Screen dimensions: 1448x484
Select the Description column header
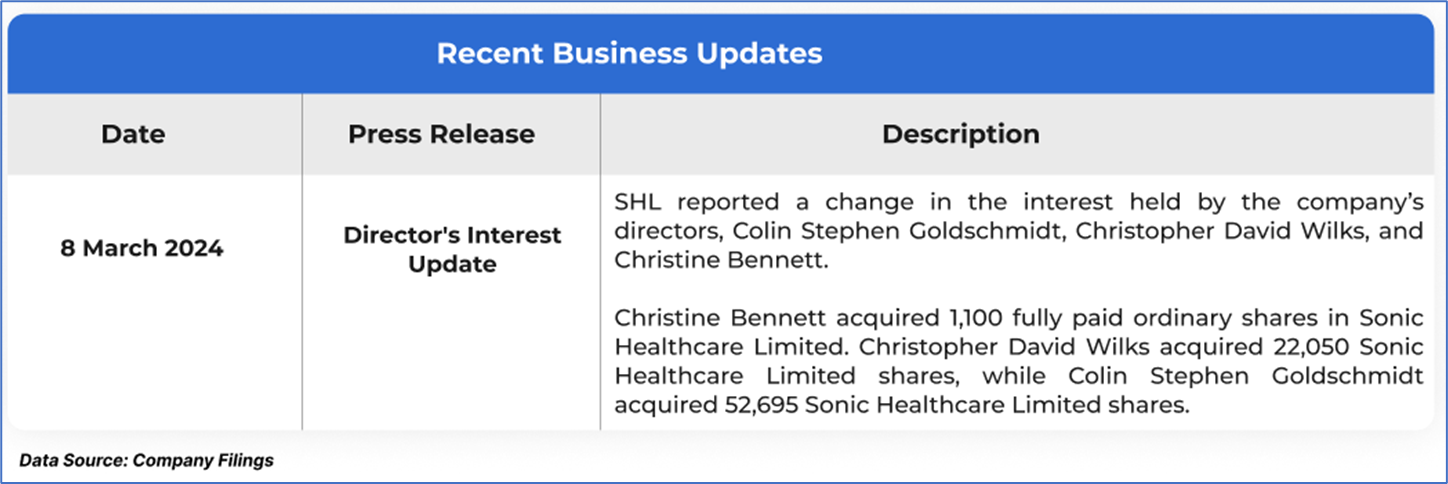[960, 134]
